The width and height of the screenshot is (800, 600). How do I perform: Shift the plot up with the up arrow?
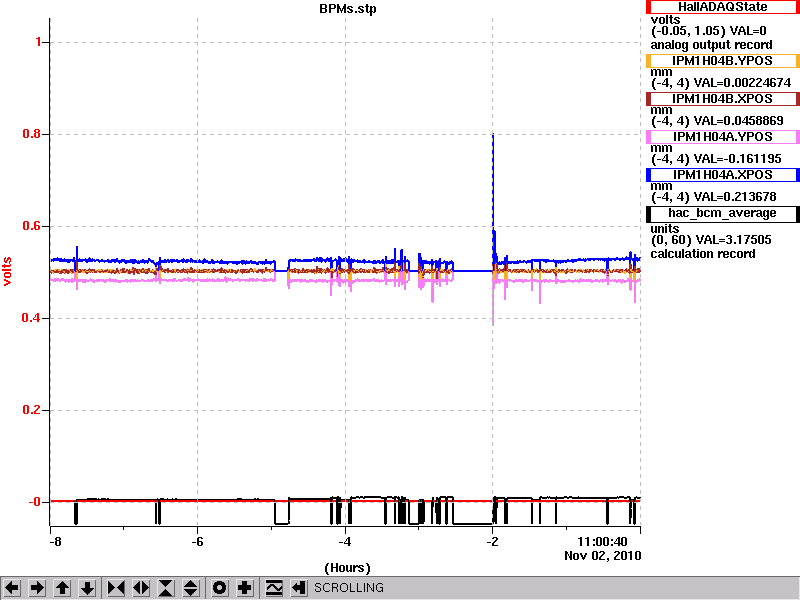pos(63,588)
